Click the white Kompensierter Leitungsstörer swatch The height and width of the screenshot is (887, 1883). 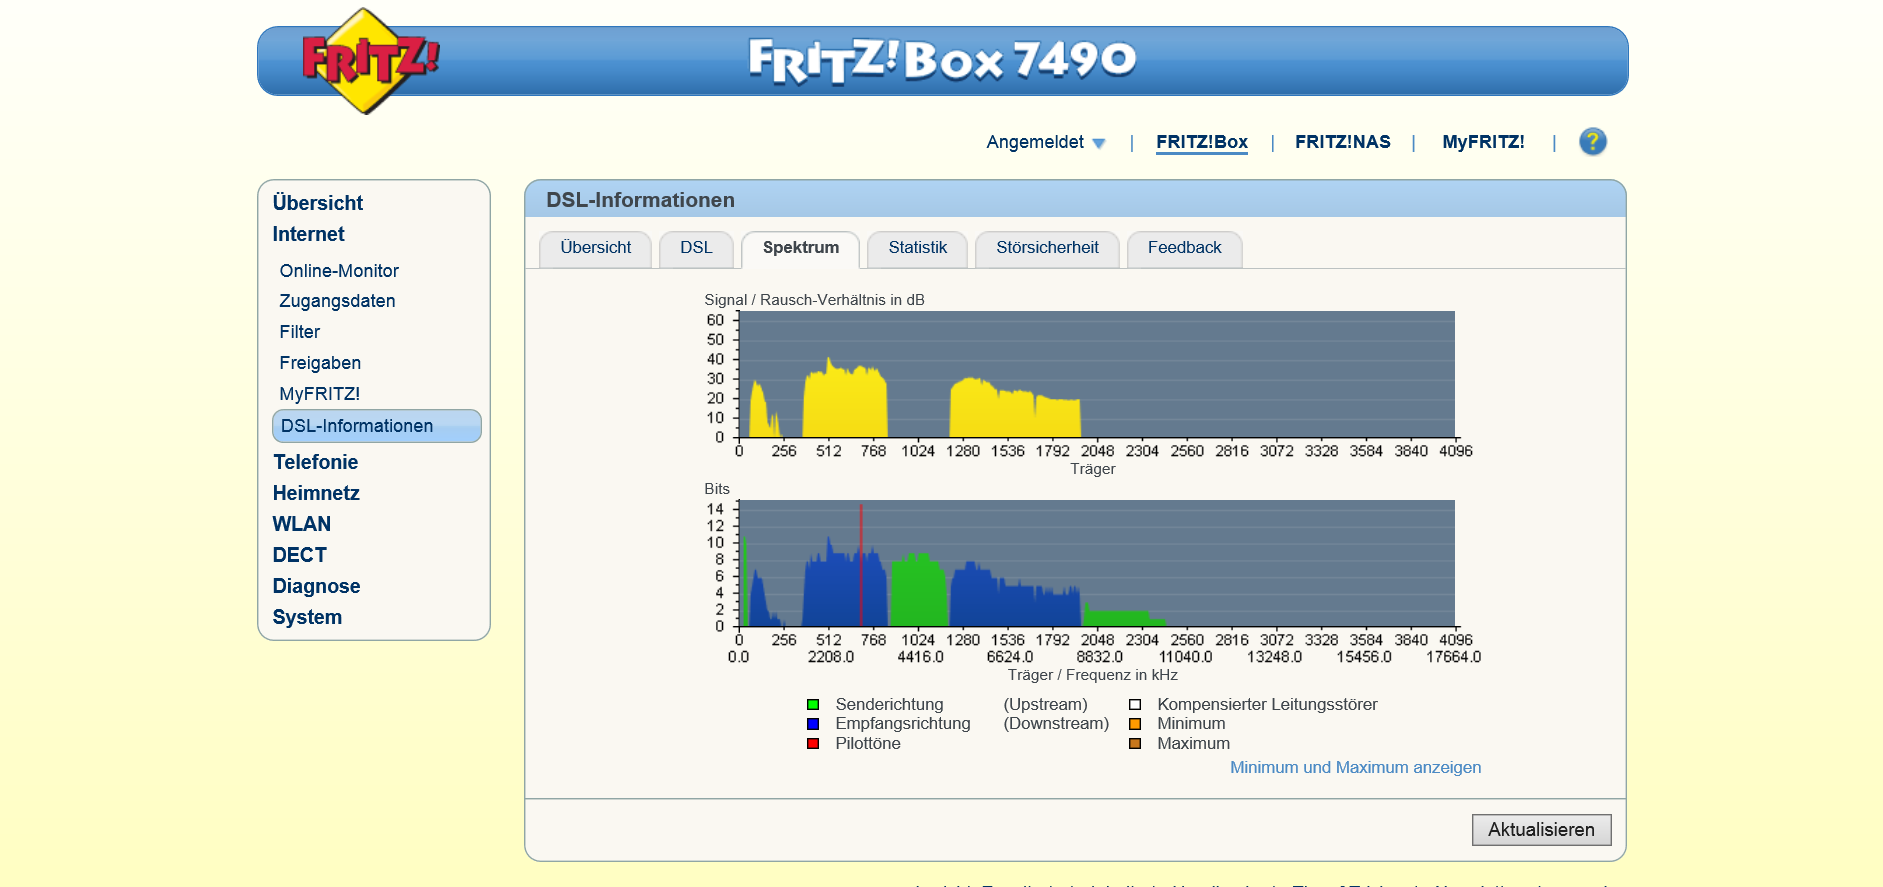pyautogui.click(x=1135, y=705)
